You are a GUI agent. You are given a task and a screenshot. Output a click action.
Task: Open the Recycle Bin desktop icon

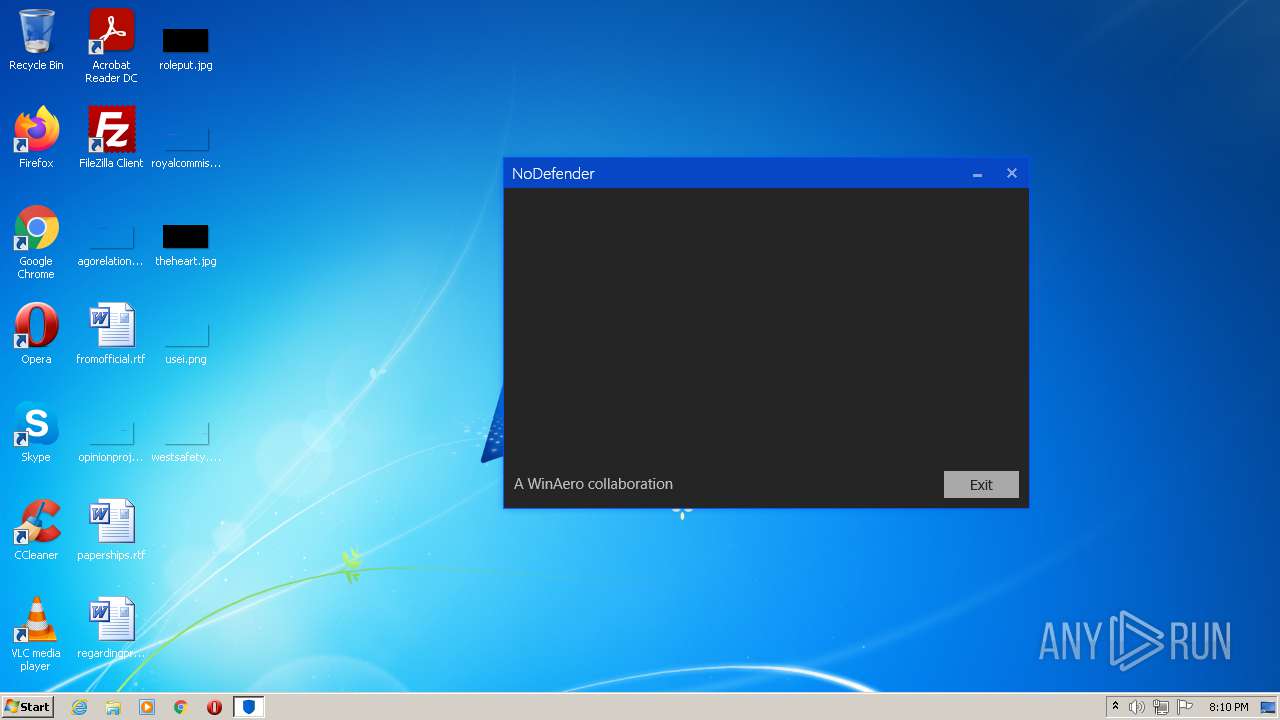click(36, 40)
